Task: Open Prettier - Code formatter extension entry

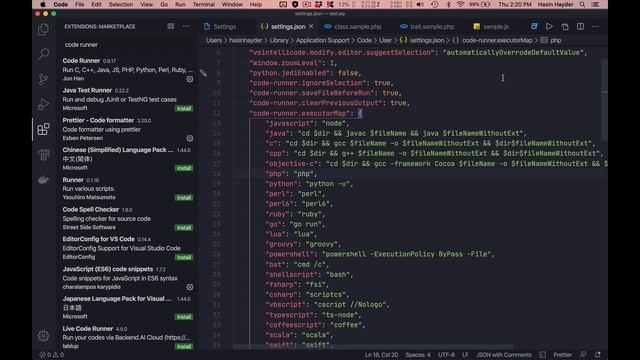Action: click(128, 129)
